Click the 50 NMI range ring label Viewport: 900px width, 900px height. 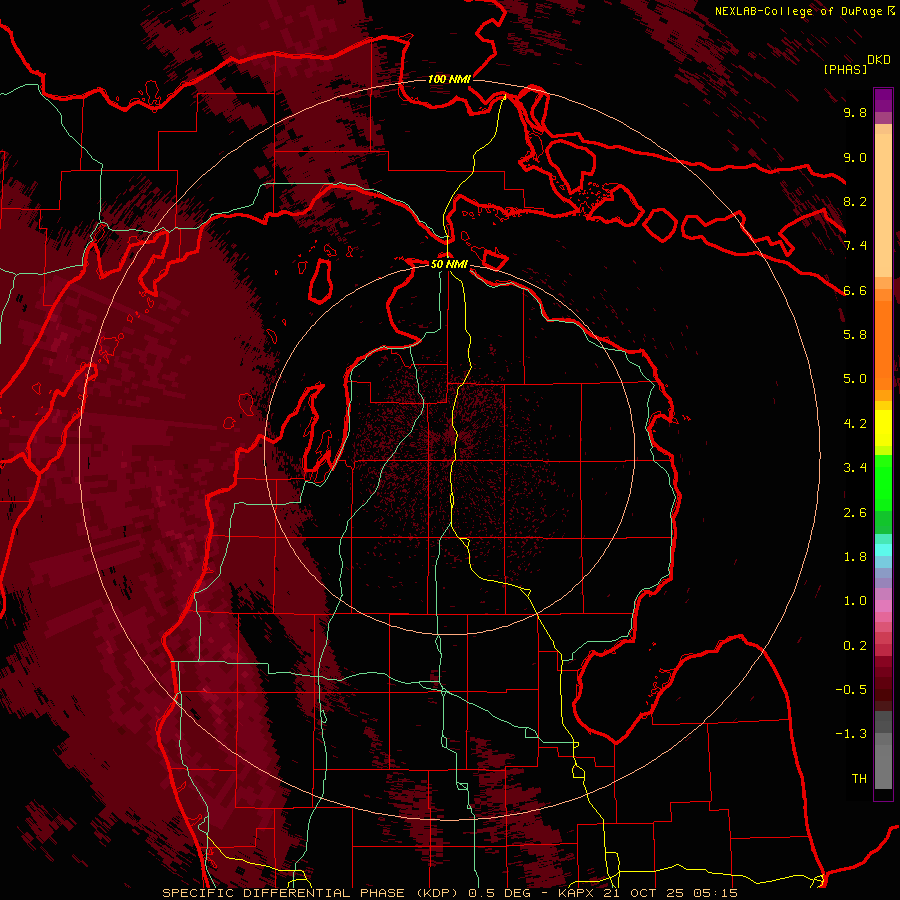click(x=449, y=264)
